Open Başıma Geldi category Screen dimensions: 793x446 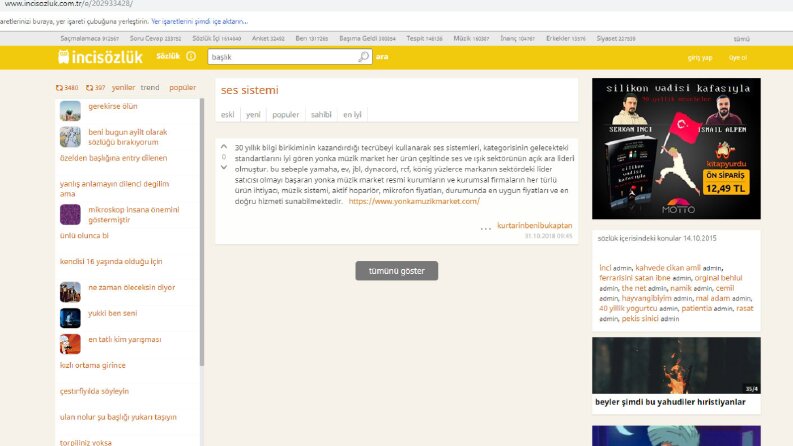[367, 38]
